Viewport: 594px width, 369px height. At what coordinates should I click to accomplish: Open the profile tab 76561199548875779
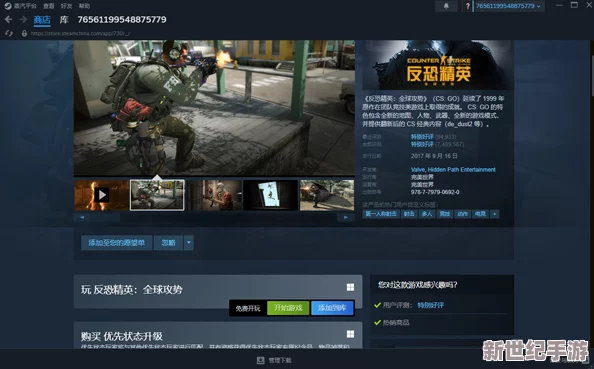click(122, 20)
